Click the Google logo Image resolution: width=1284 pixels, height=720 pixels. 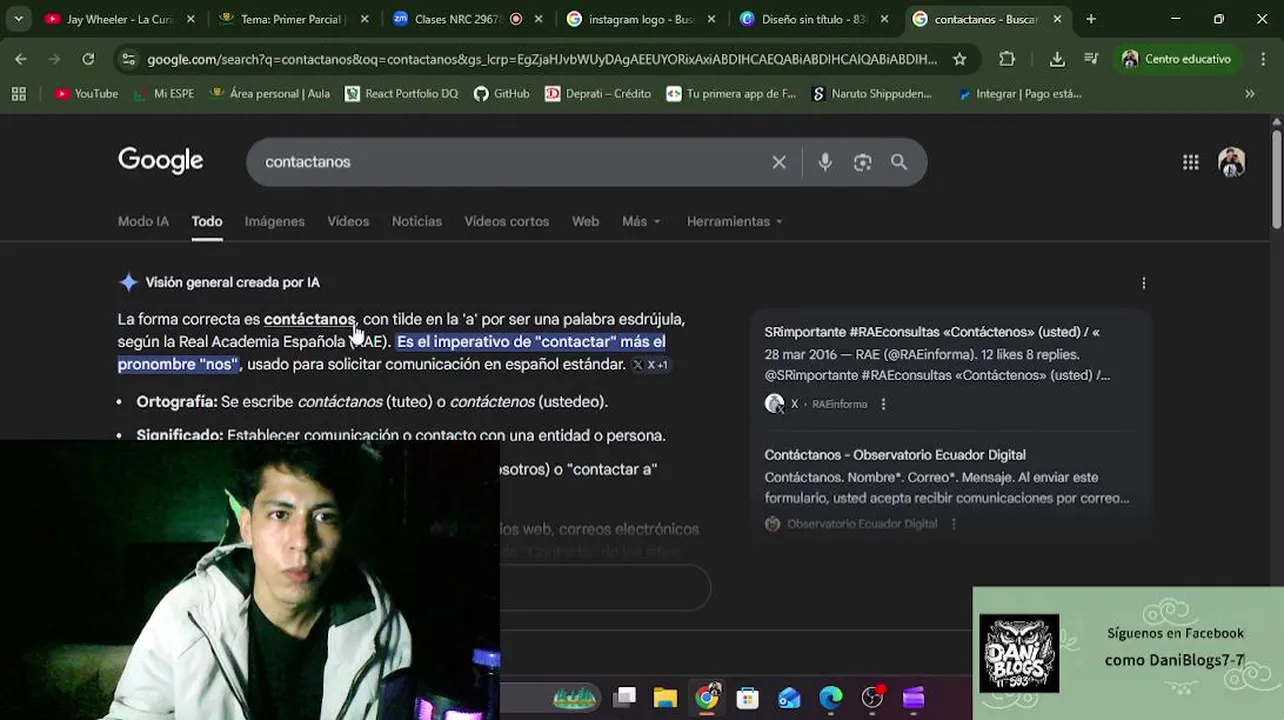tap(160, 161)
